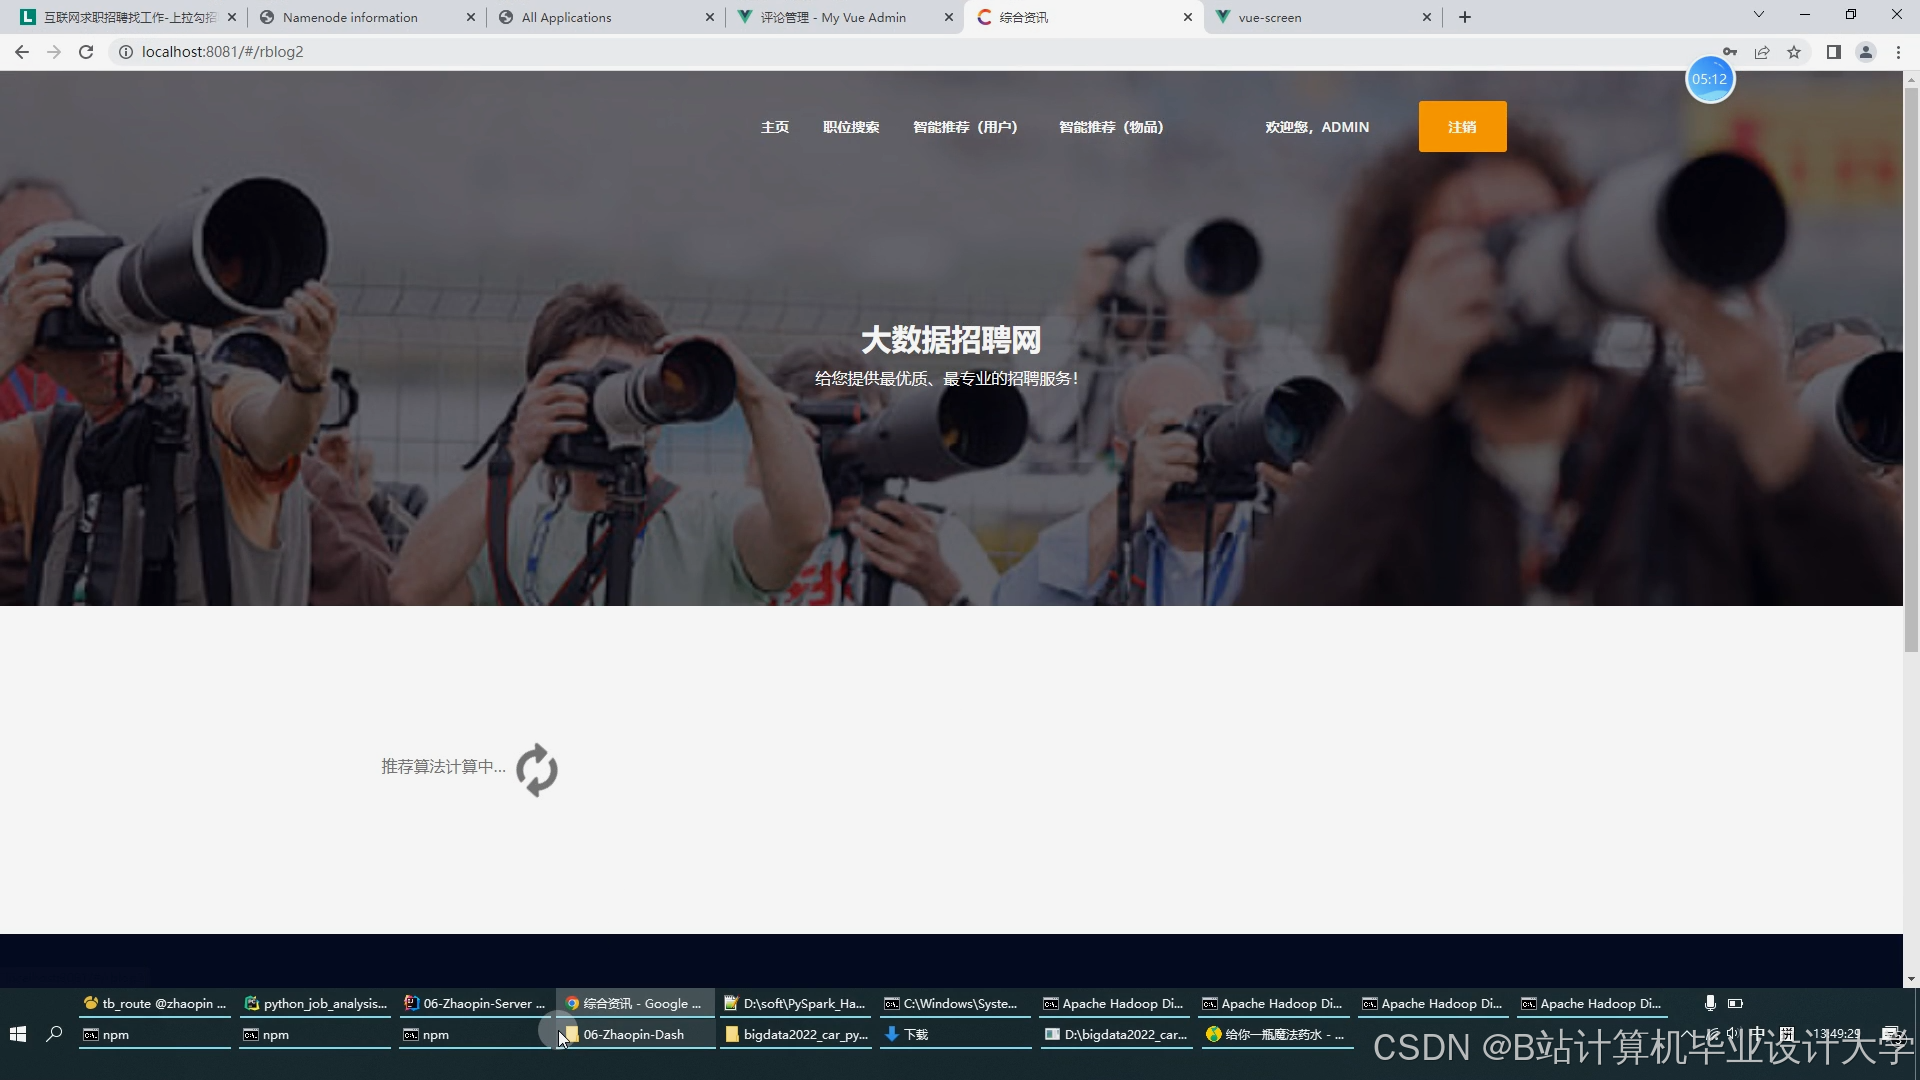Switch to the vue-screen tab
This screenshot has width=1920, height=1080.
[1270, 17]
